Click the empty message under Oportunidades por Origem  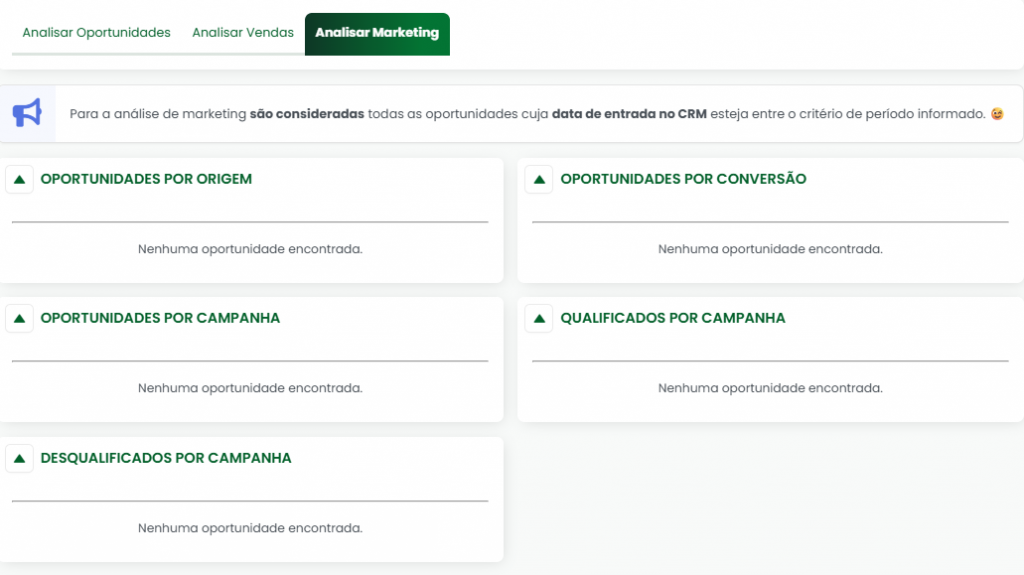[x=250, y=249]
